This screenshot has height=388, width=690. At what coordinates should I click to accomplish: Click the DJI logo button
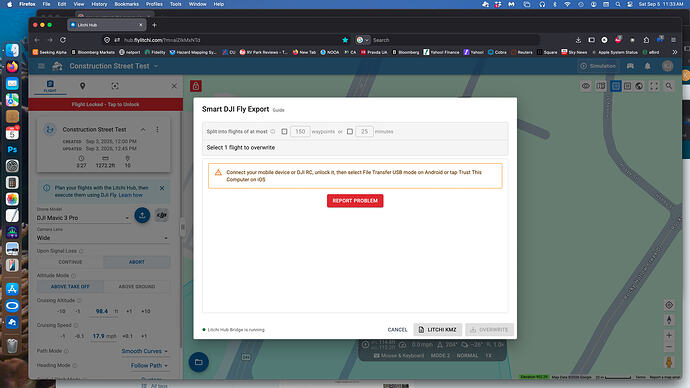162,215
